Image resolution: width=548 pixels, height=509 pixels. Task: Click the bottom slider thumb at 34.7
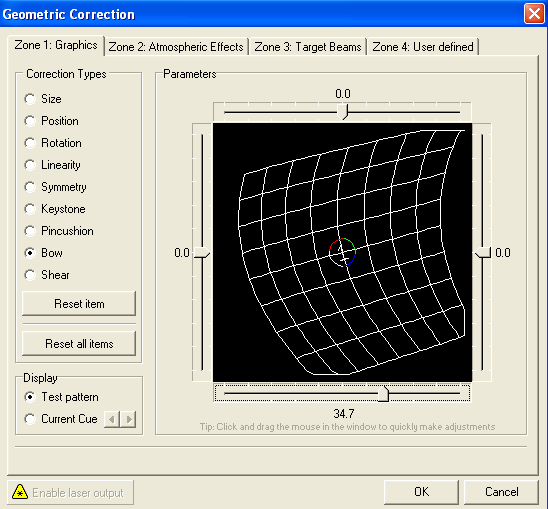click(x=383, y=394)
